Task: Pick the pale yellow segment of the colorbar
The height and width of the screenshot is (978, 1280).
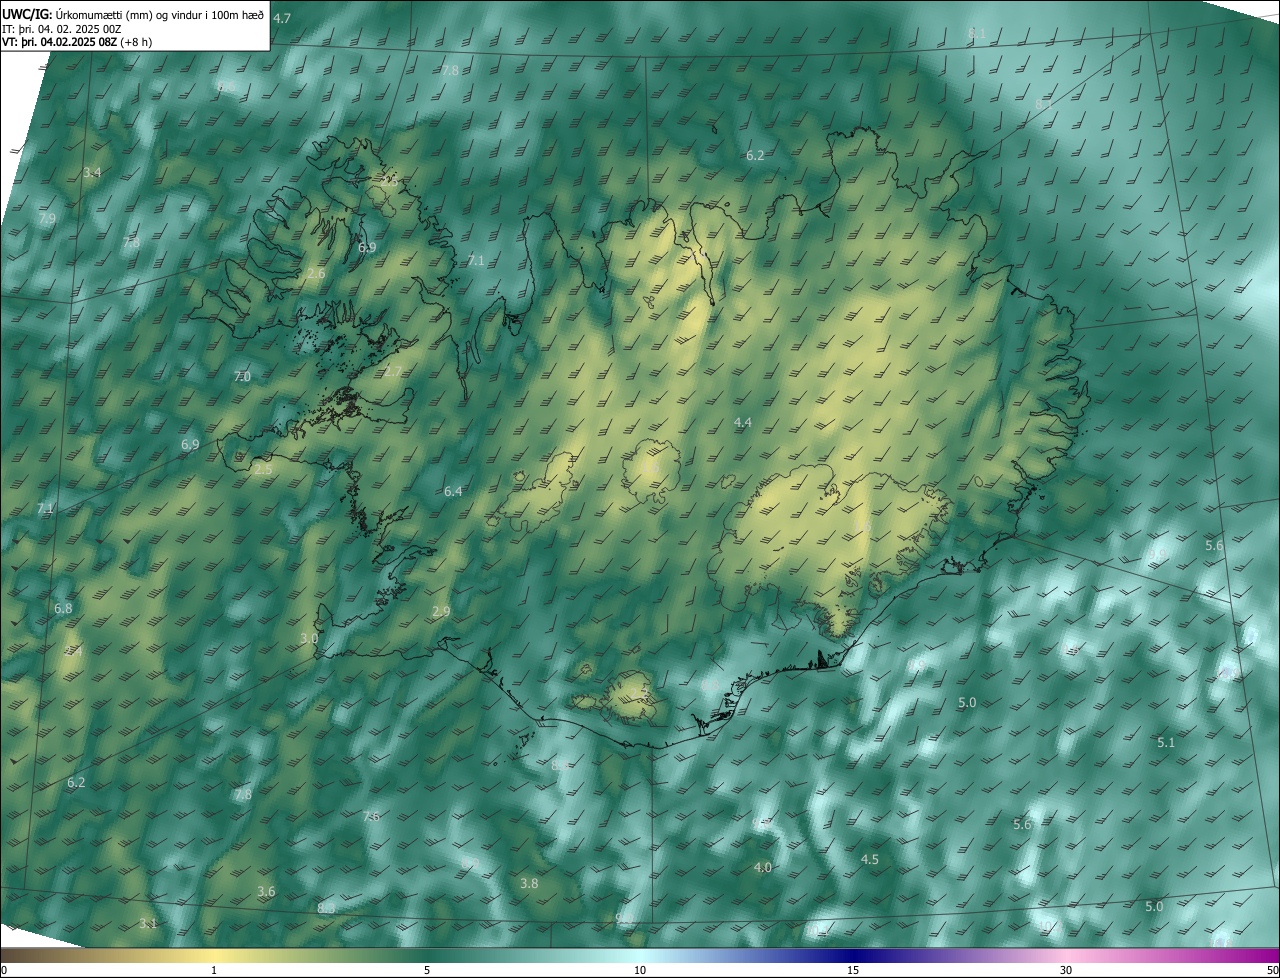Action: coord(214,955)
